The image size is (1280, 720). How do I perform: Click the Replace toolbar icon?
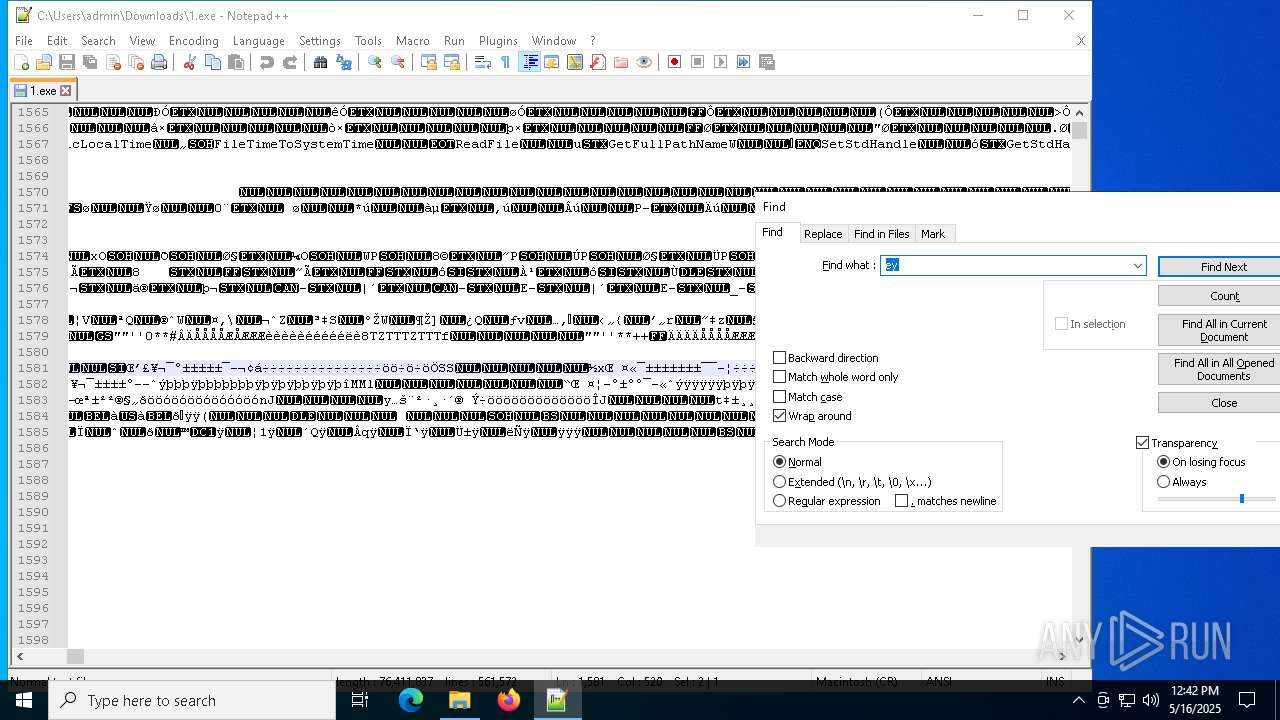[344, 62]
